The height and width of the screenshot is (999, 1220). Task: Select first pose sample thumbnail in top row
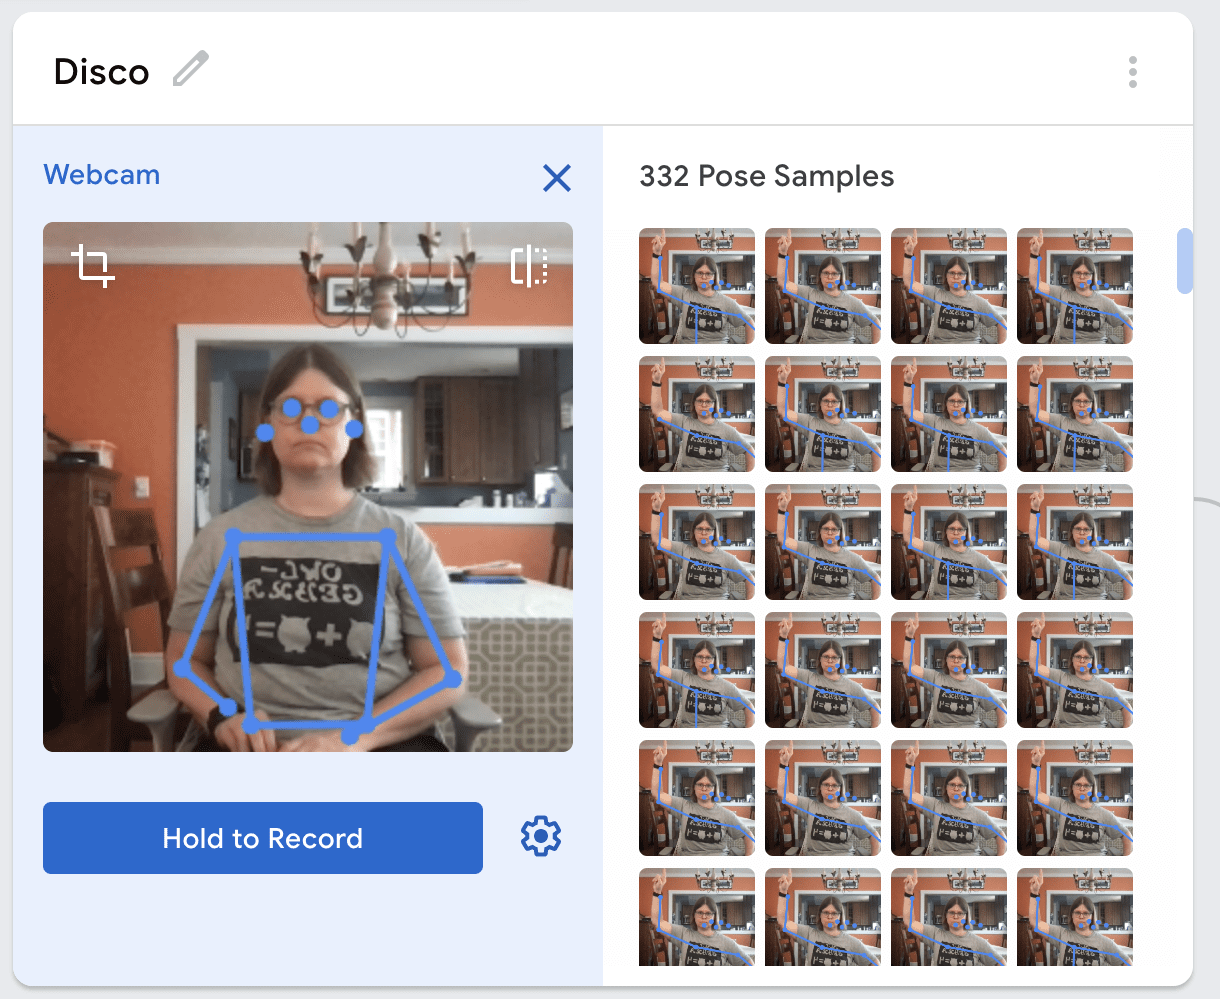(x=697, y=286)
